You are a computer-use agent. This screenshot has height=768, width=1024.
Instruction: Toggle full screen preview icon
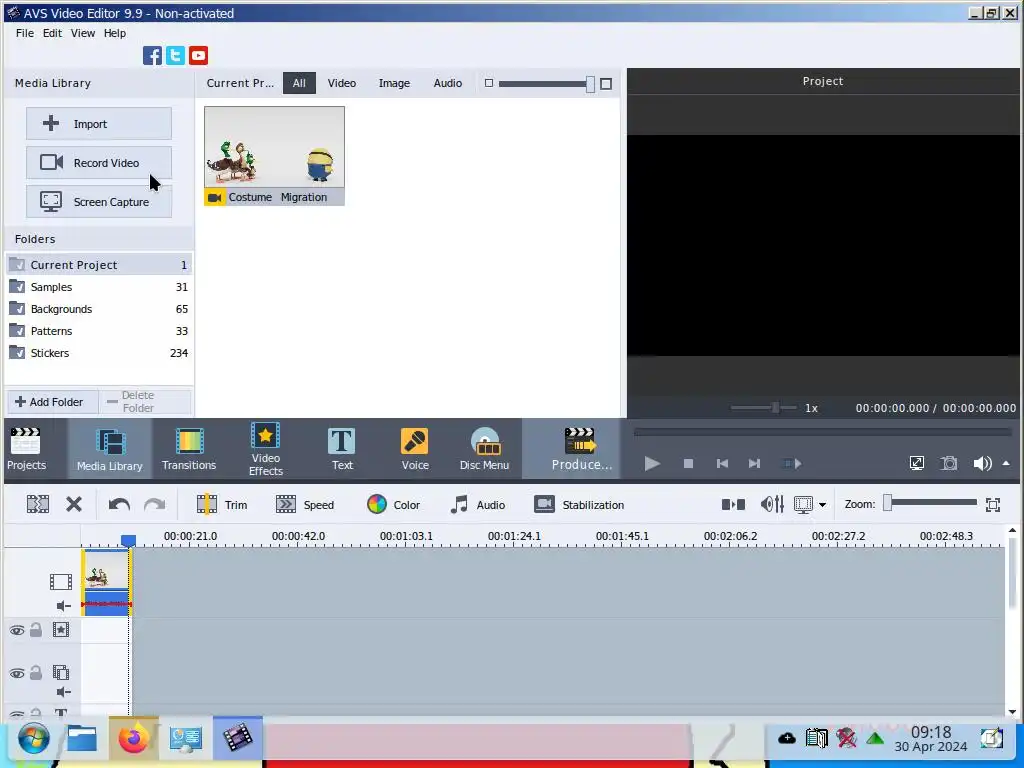[x=917, y=464]
